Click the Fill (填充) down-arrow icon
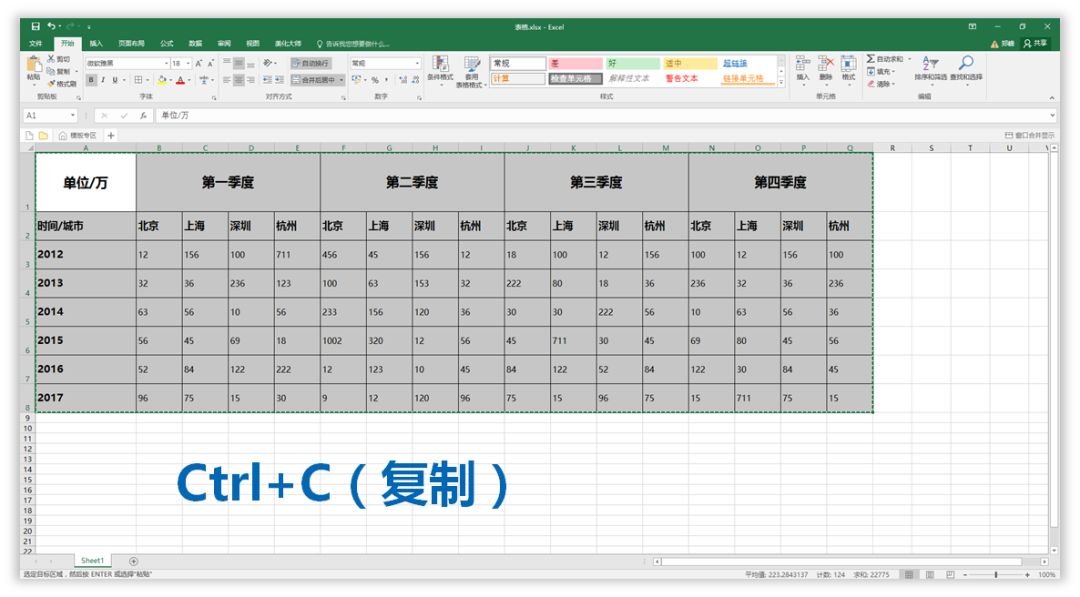 click(871, 72)
